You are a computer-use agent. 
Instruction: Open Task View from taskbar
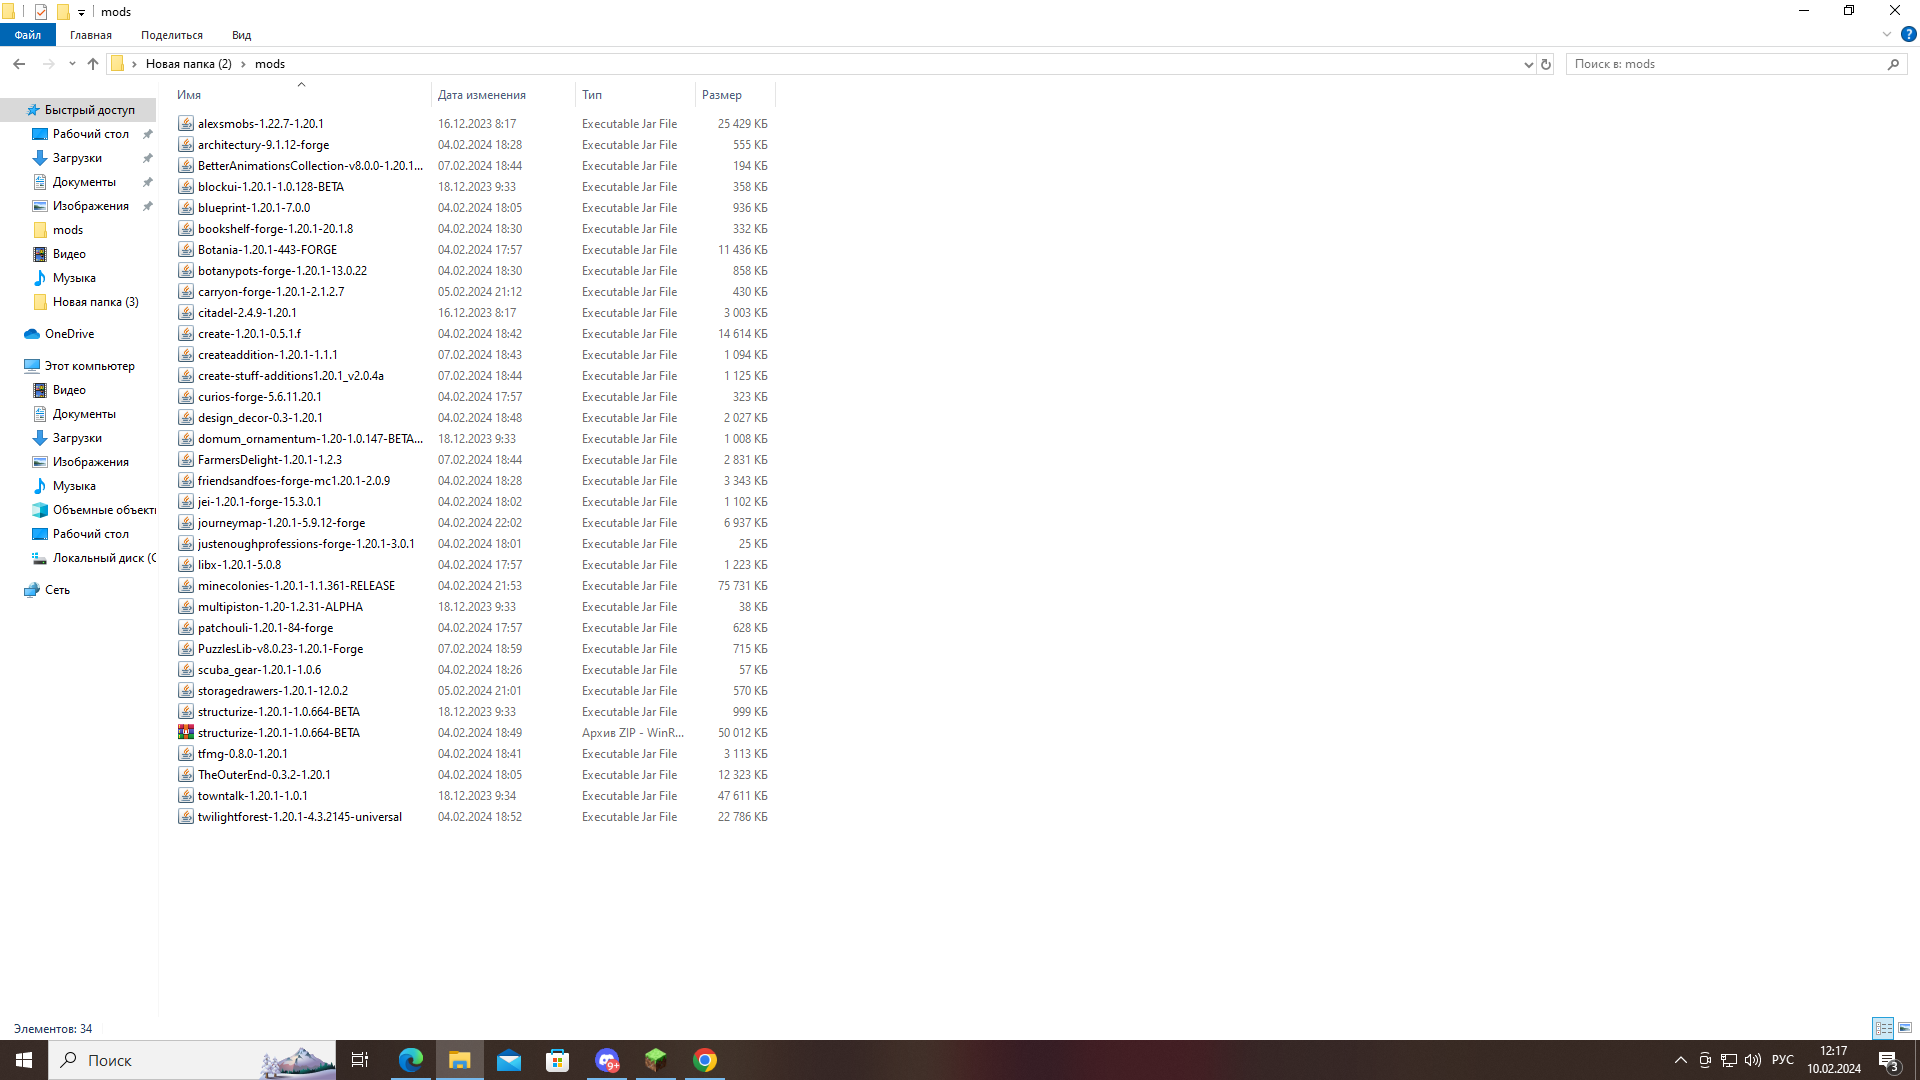click(360, 1060)
